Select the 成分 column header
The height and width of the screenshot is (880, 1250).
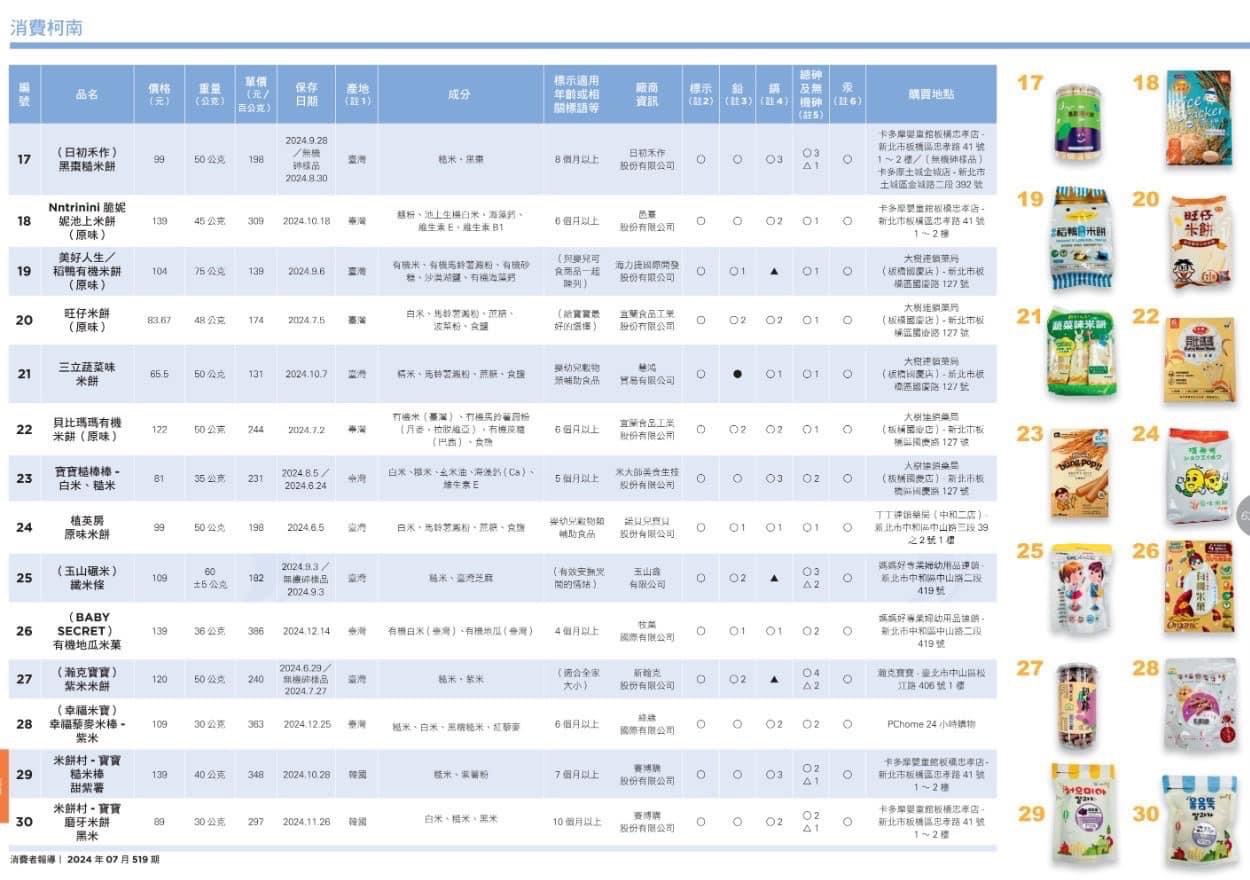pyautogui.click(x=459, y=95)
